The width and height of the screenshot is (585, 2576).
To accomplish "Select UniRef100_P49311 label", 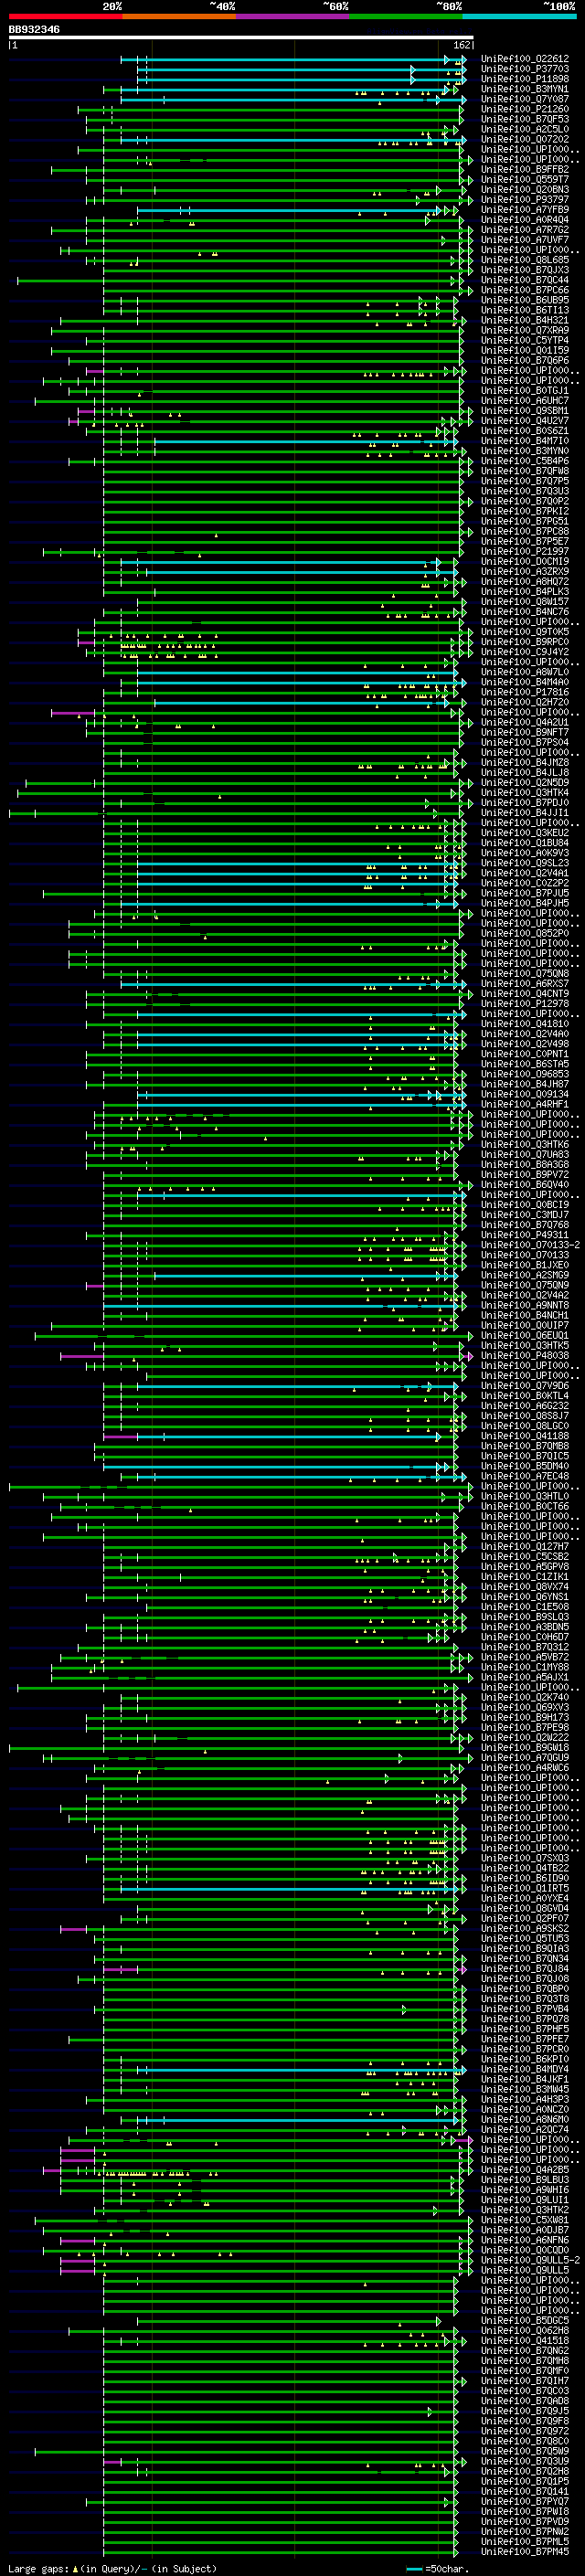I will click(x=525, y=1235).
